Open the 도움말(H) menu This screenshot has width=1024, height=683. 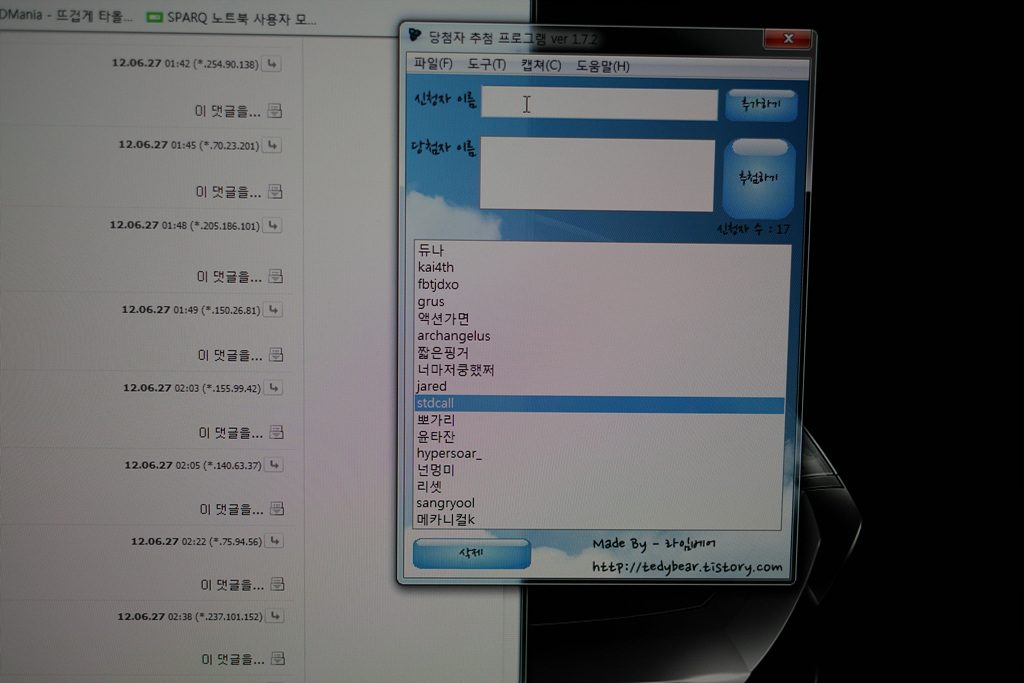[x=603, y=66]
